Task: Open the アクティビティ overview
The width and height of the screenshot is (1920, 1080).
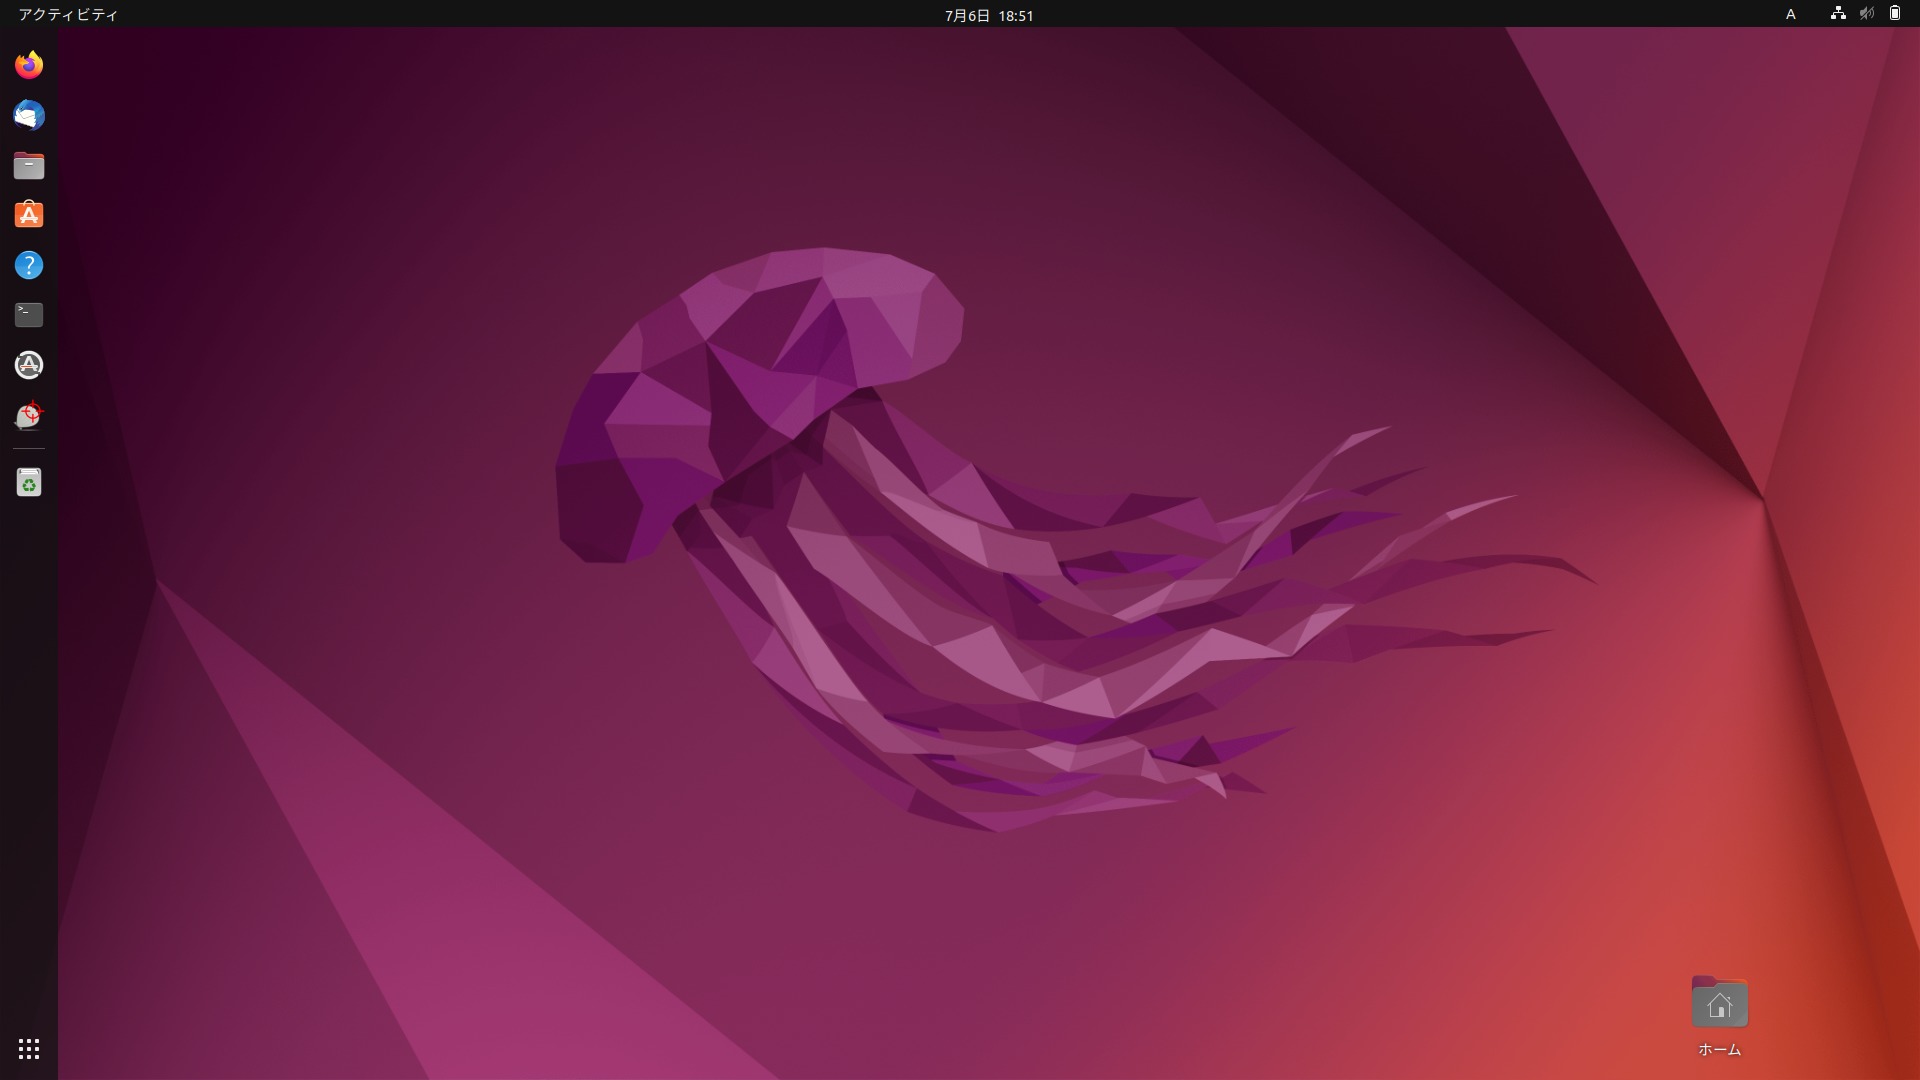Action: [66, 15]
